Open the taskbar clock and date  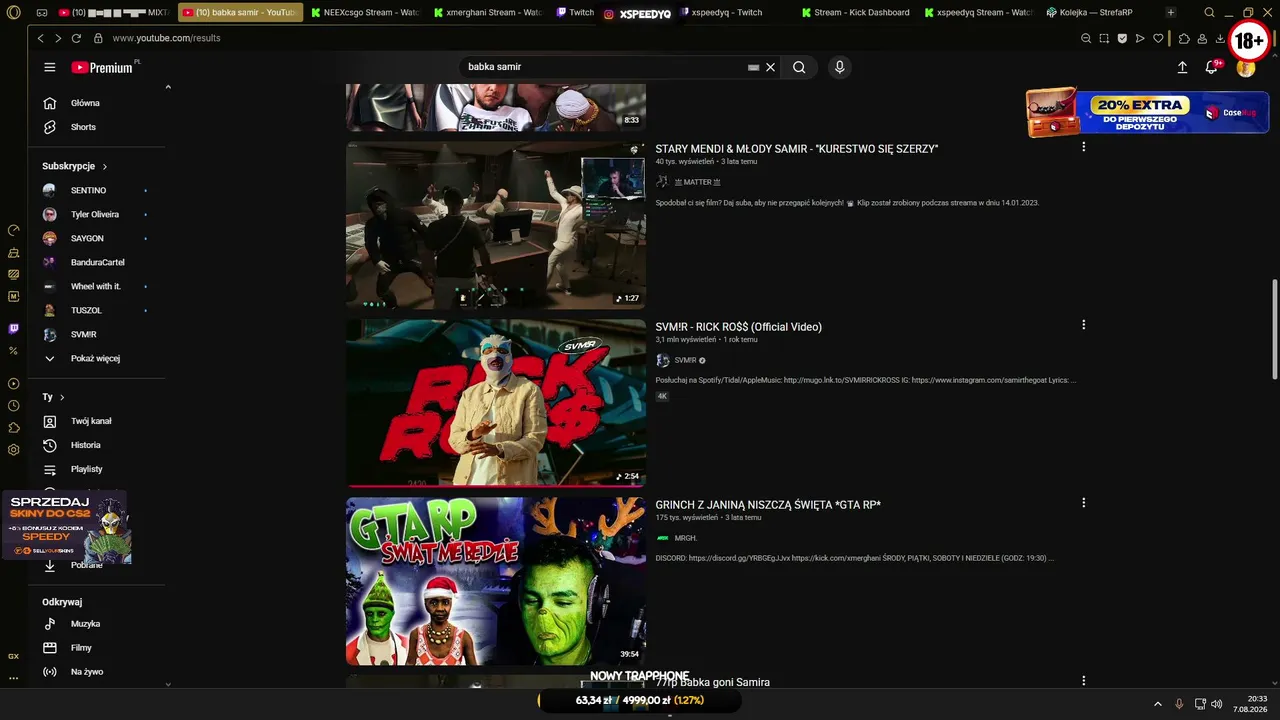pos(1250,704)
